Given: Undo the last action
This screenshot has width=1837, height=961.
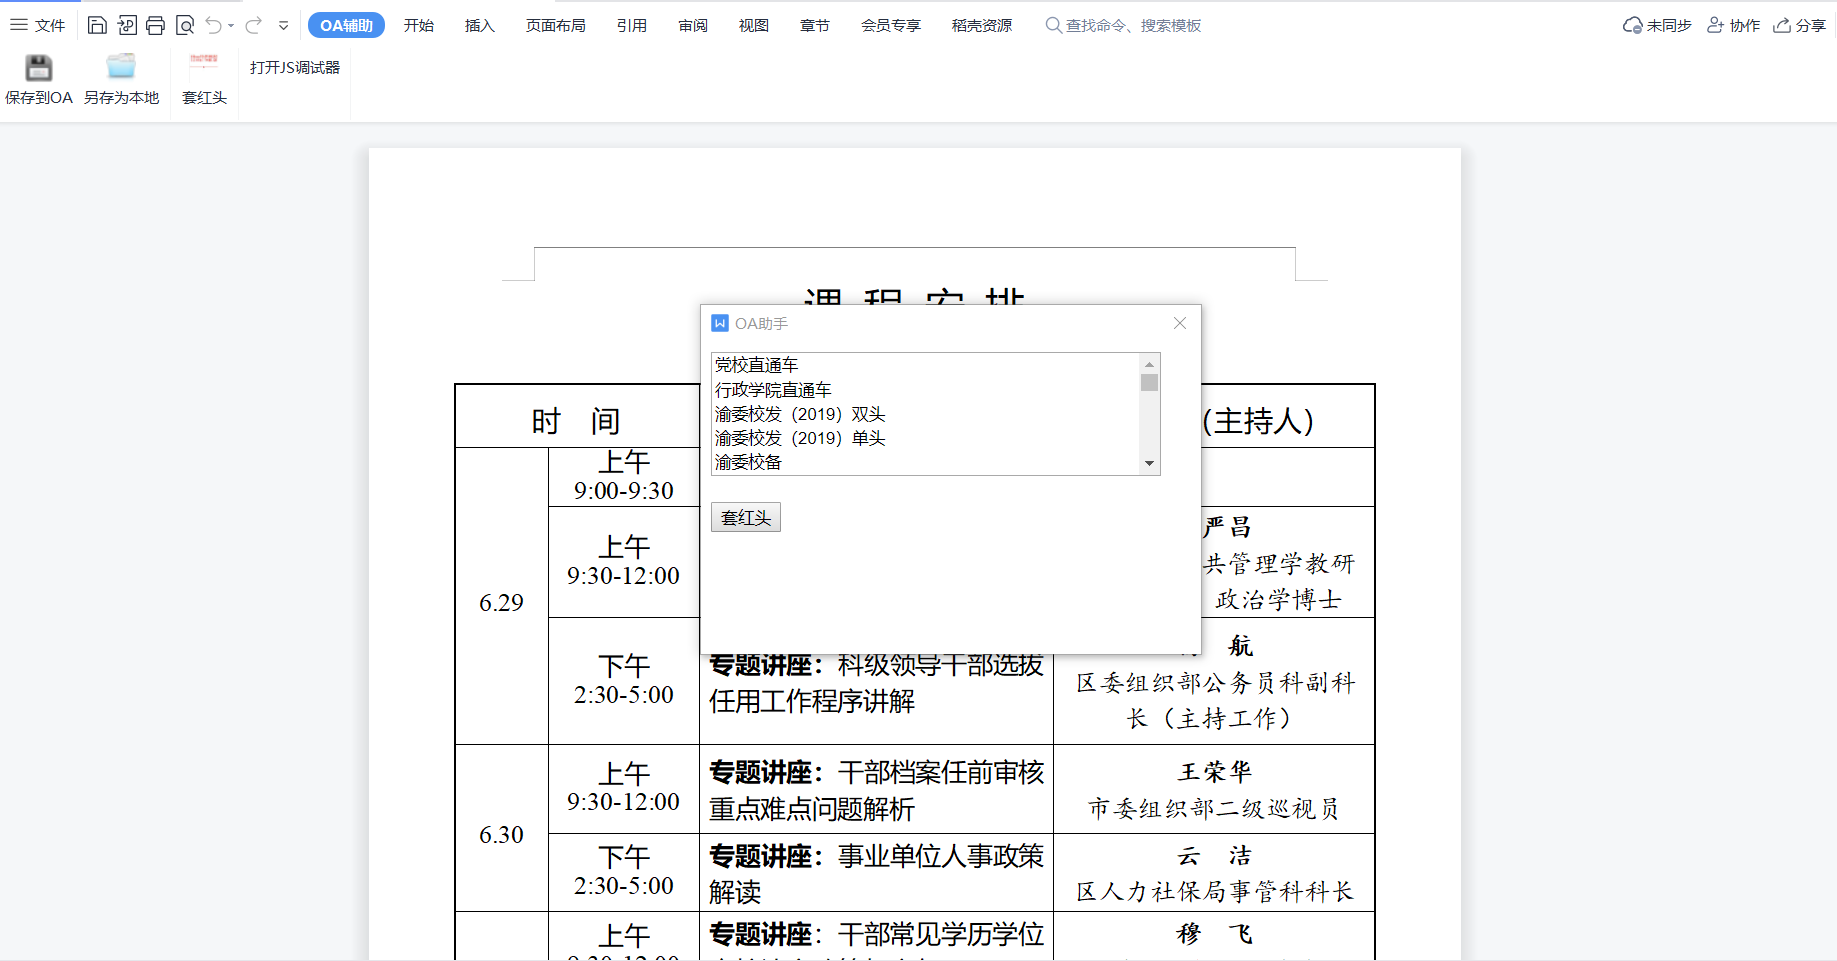Looking at the screenshot, I should point(213,25).
